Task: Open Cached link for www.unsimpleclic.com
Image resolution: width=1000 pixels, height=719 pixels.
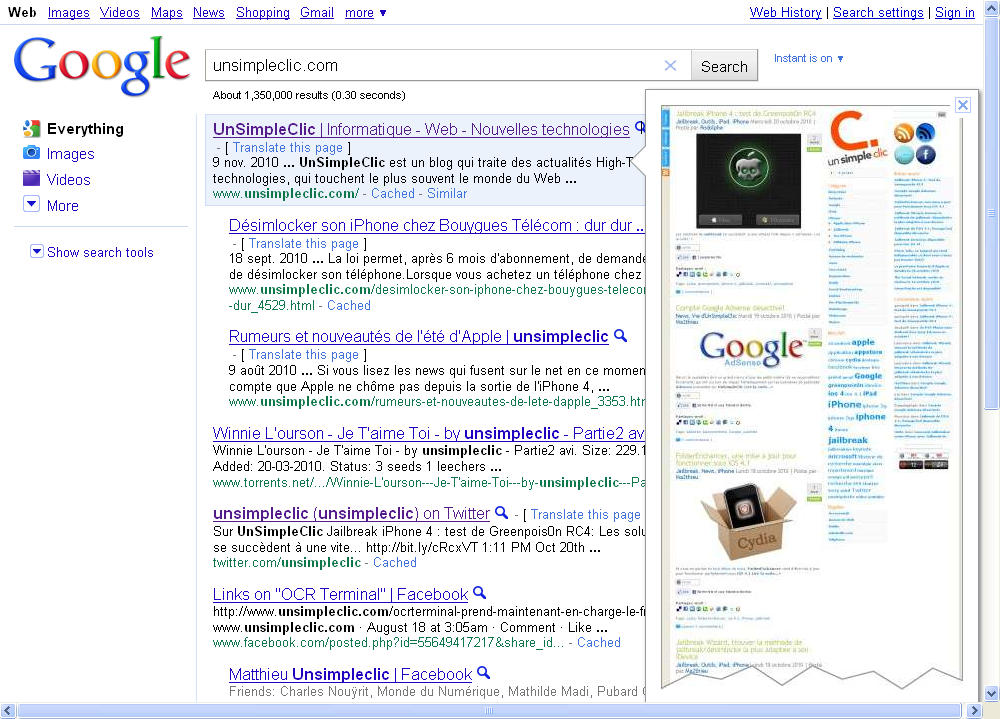Action: click(x=393, y=193)
